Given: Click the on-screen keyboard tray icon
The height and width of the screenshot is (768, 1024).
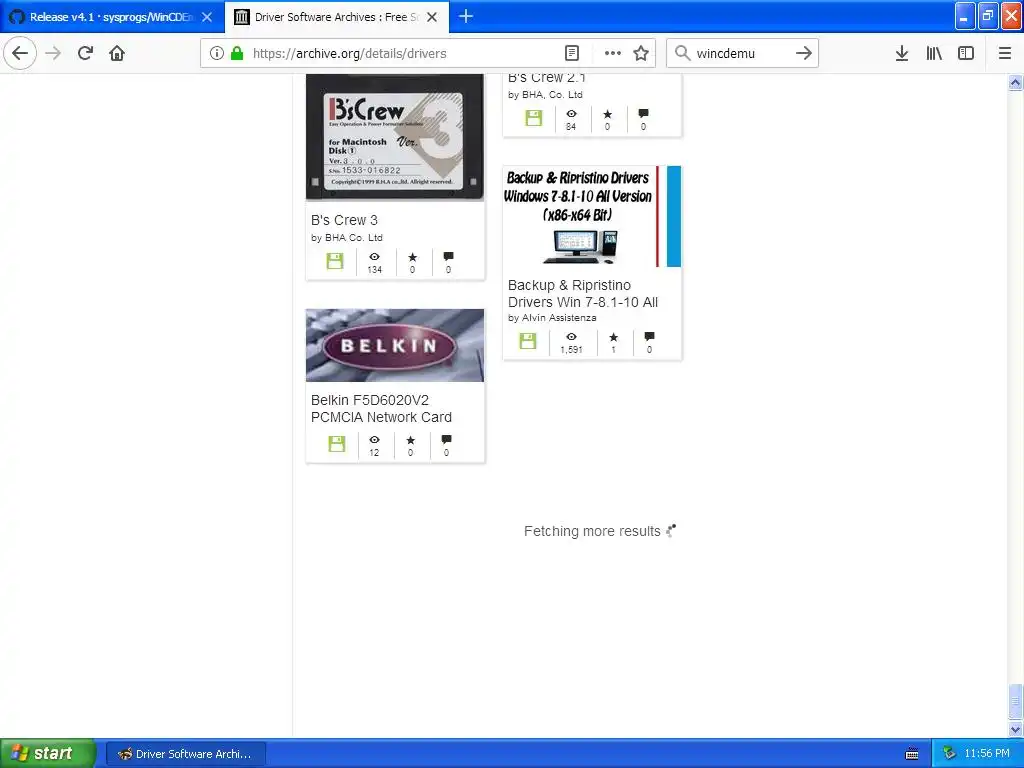Looking at the screenshot, I should [912, 754].
